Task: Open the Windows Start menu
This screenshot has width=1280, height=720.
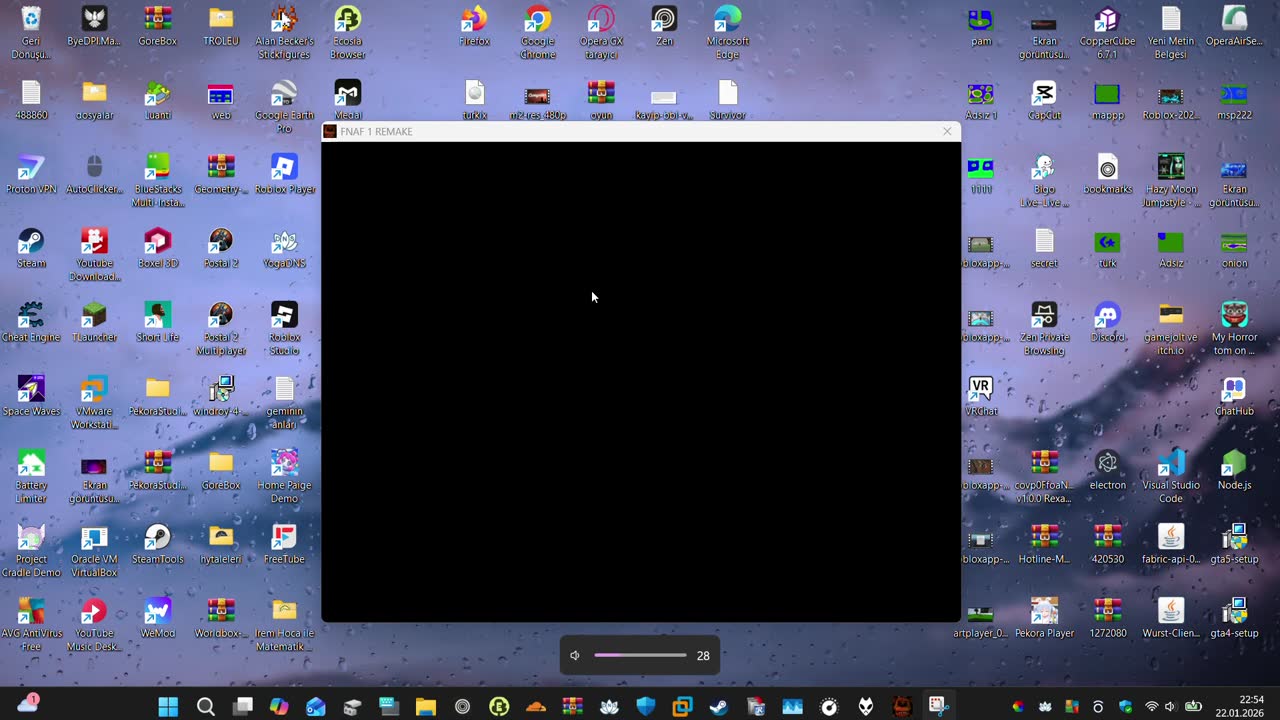Action: [x=168, y=707]
